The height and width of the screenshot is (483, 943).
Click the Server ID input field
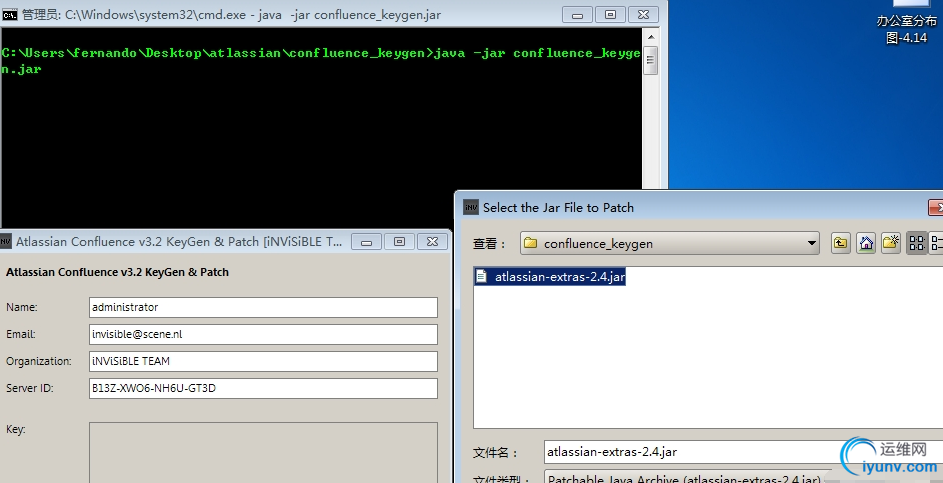[263, 389]
